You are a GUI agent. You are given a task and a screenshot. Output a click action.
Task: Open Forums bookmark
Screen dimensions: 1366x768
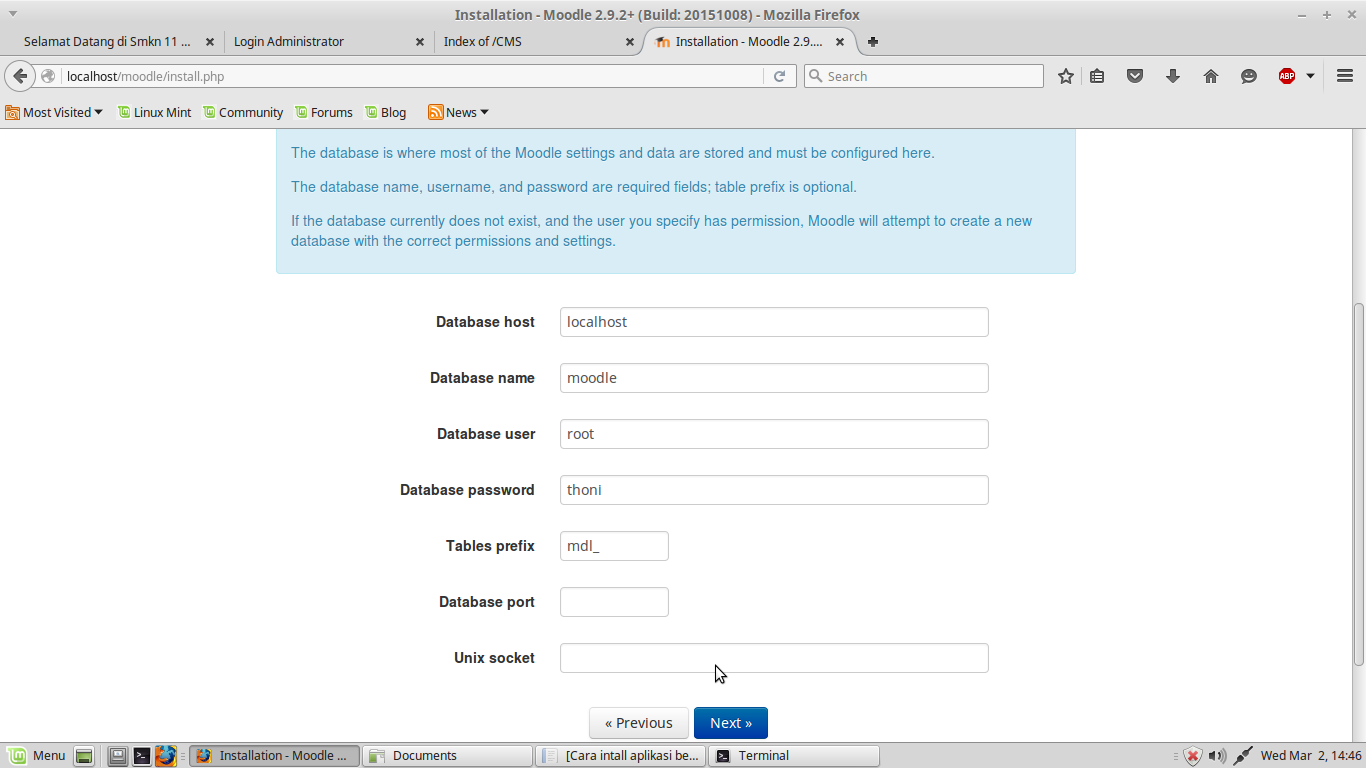pyautogui.click(x=324, y=112)
